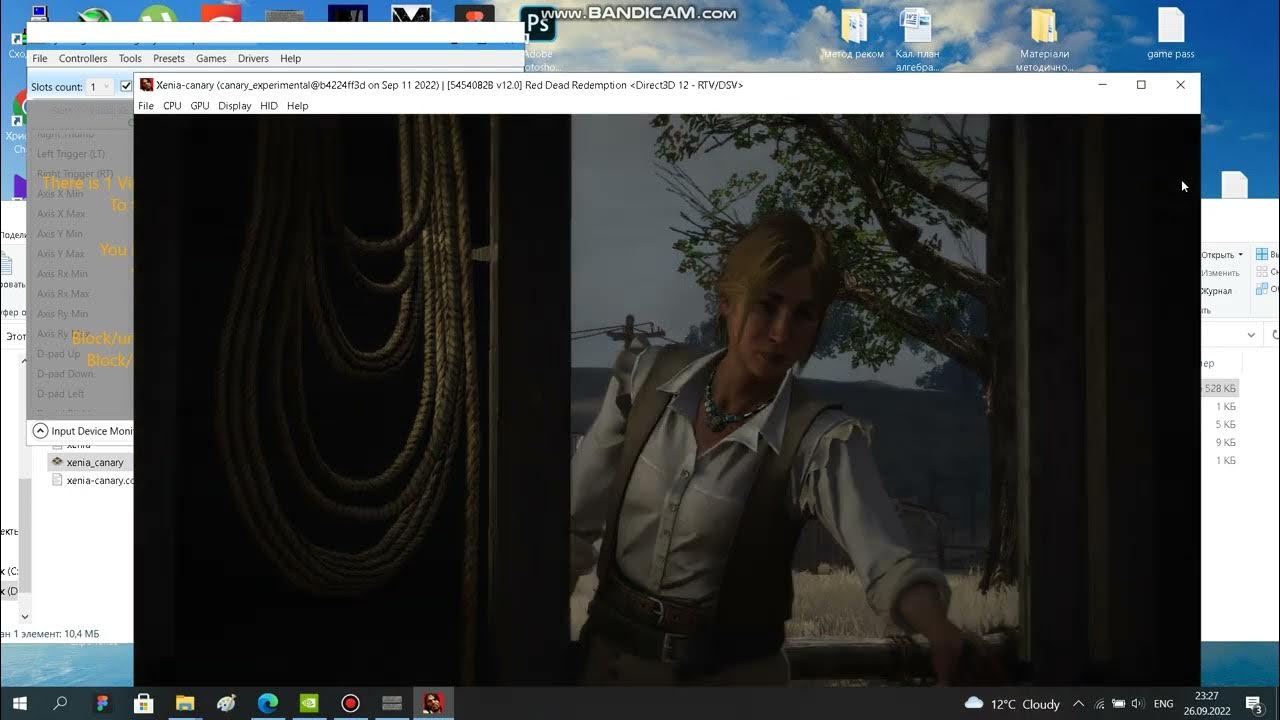Open Xenia Display menu
Screen dimensions: 1280x720
(x=235, y=106)
